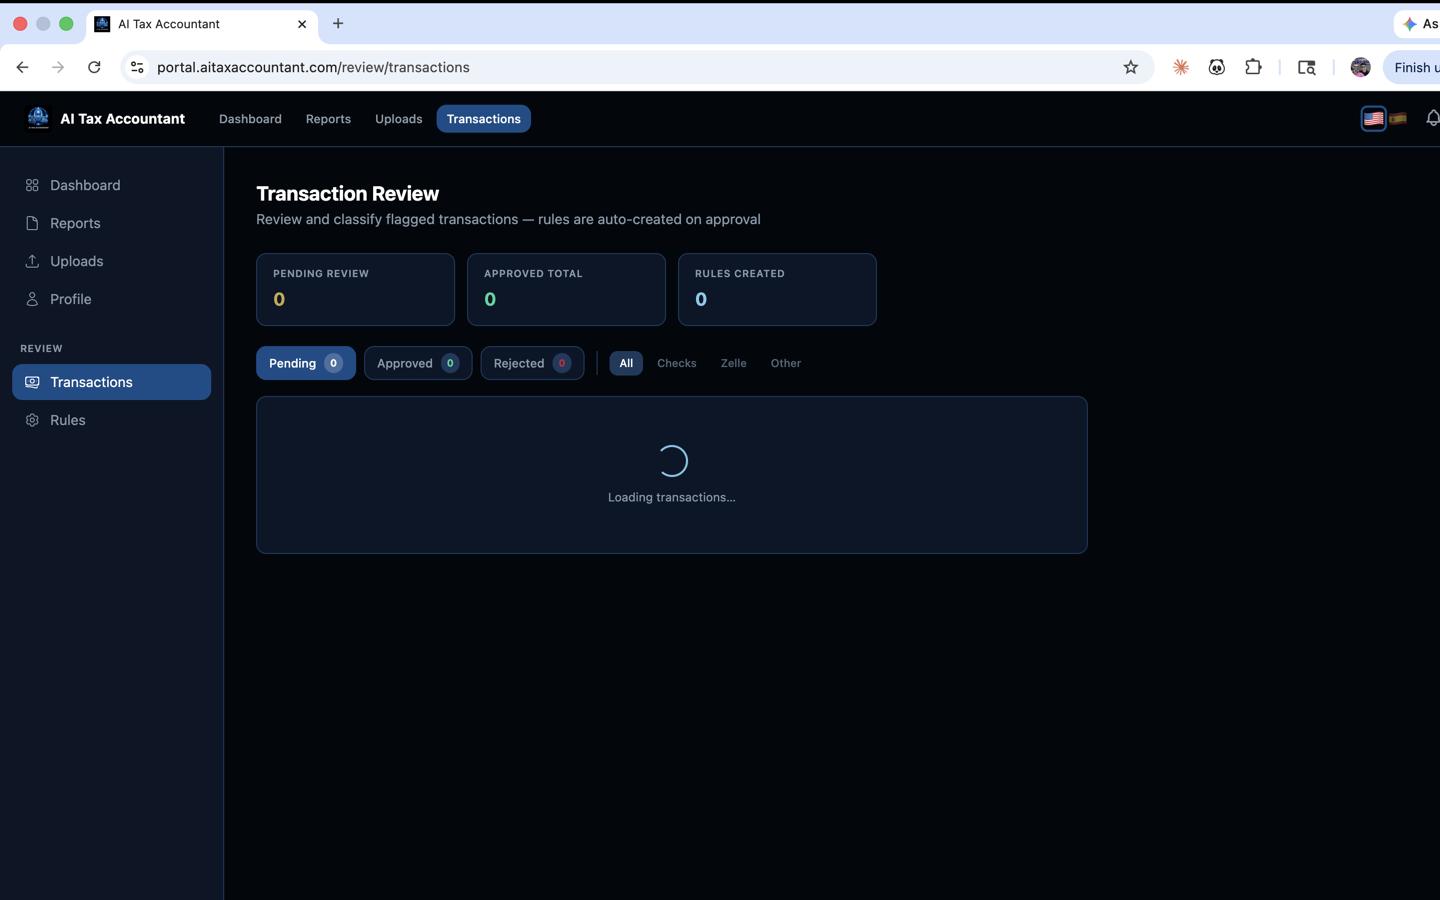Screen dimensions: 1440x900
Task: Switch language with US flag icon
Action: (x=1373, y=118)
